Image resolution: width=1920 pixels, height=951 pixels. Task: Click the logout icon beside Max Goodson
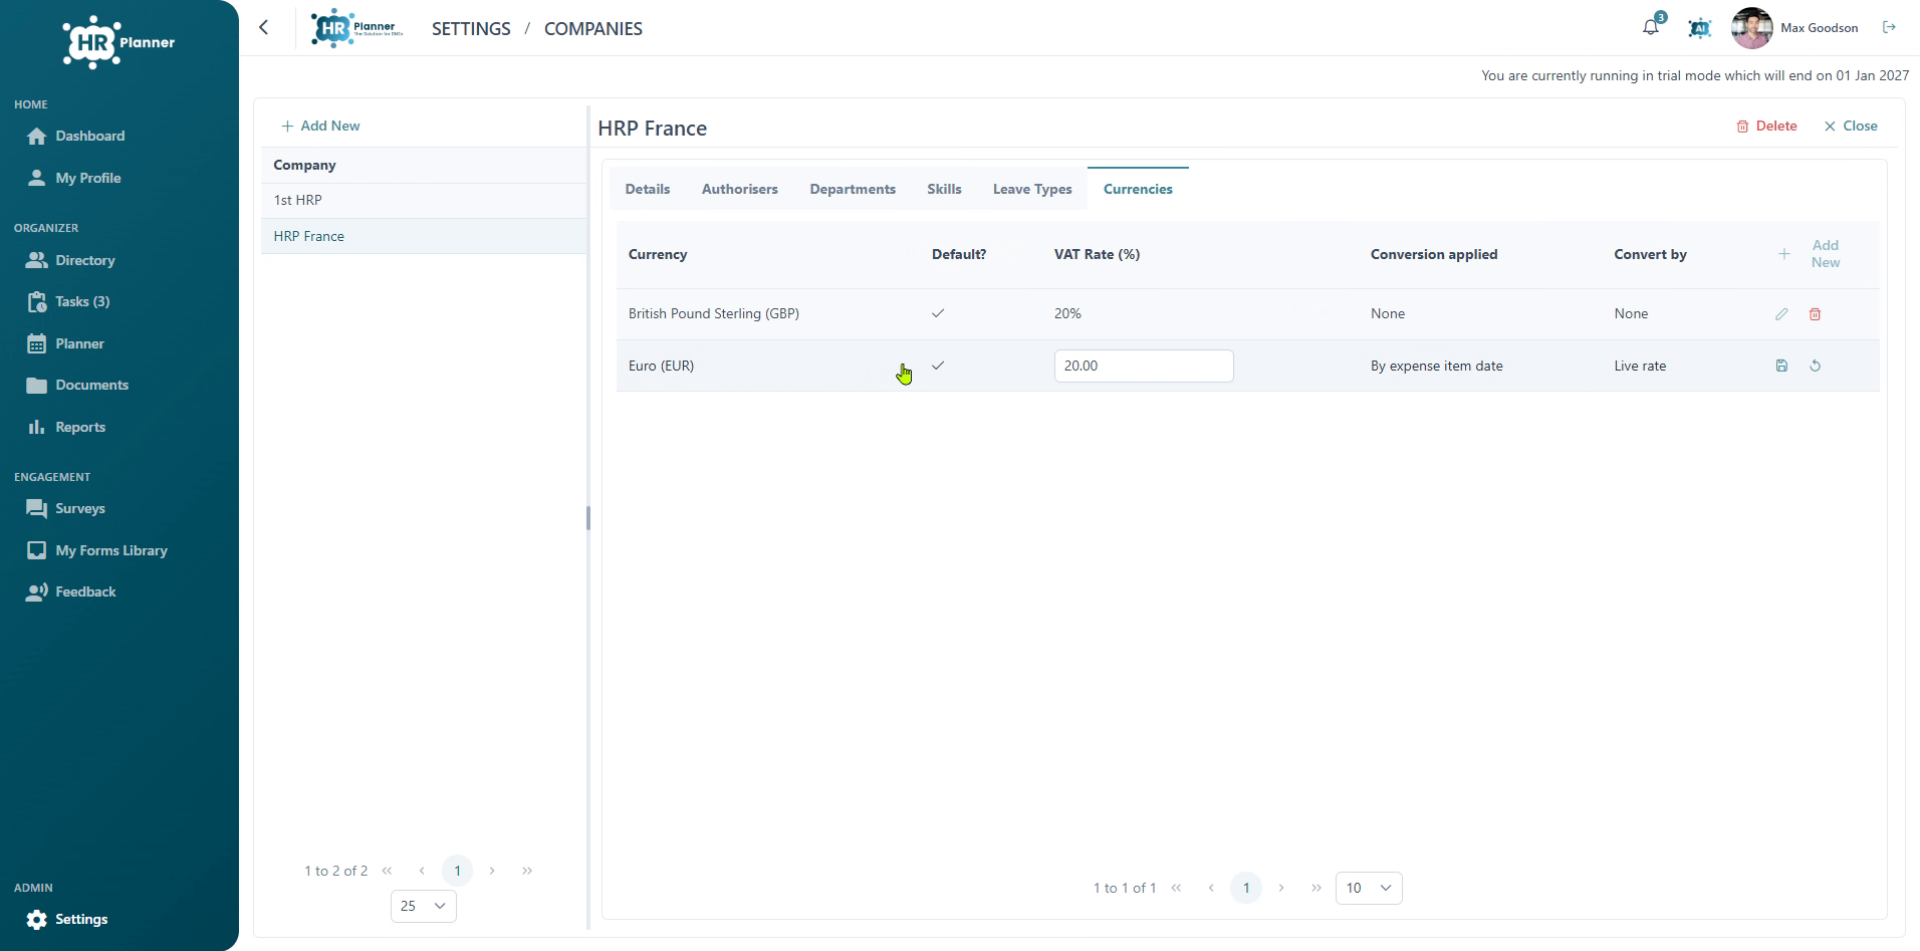click(1889, 28)
